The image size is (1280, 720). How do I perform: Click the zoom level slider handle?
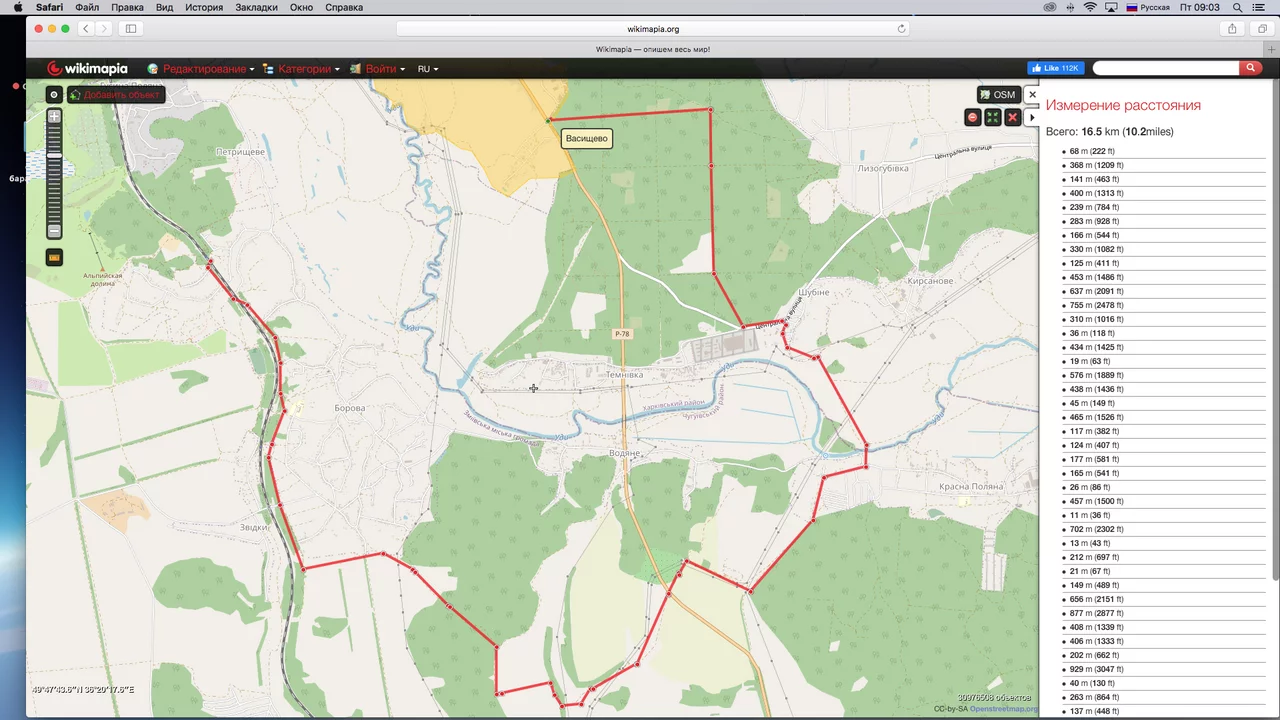point(54,155)
